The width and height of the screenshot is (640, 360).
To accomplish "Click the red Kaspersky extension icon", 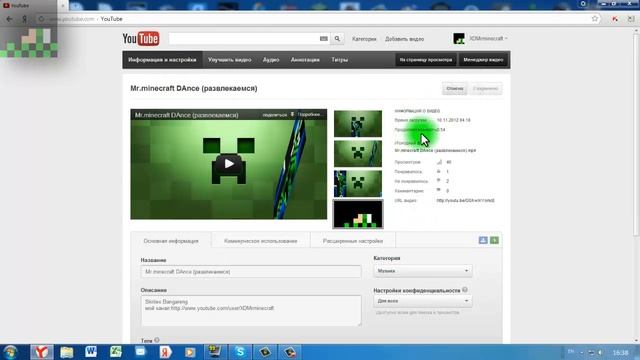I will coord(615,19).
